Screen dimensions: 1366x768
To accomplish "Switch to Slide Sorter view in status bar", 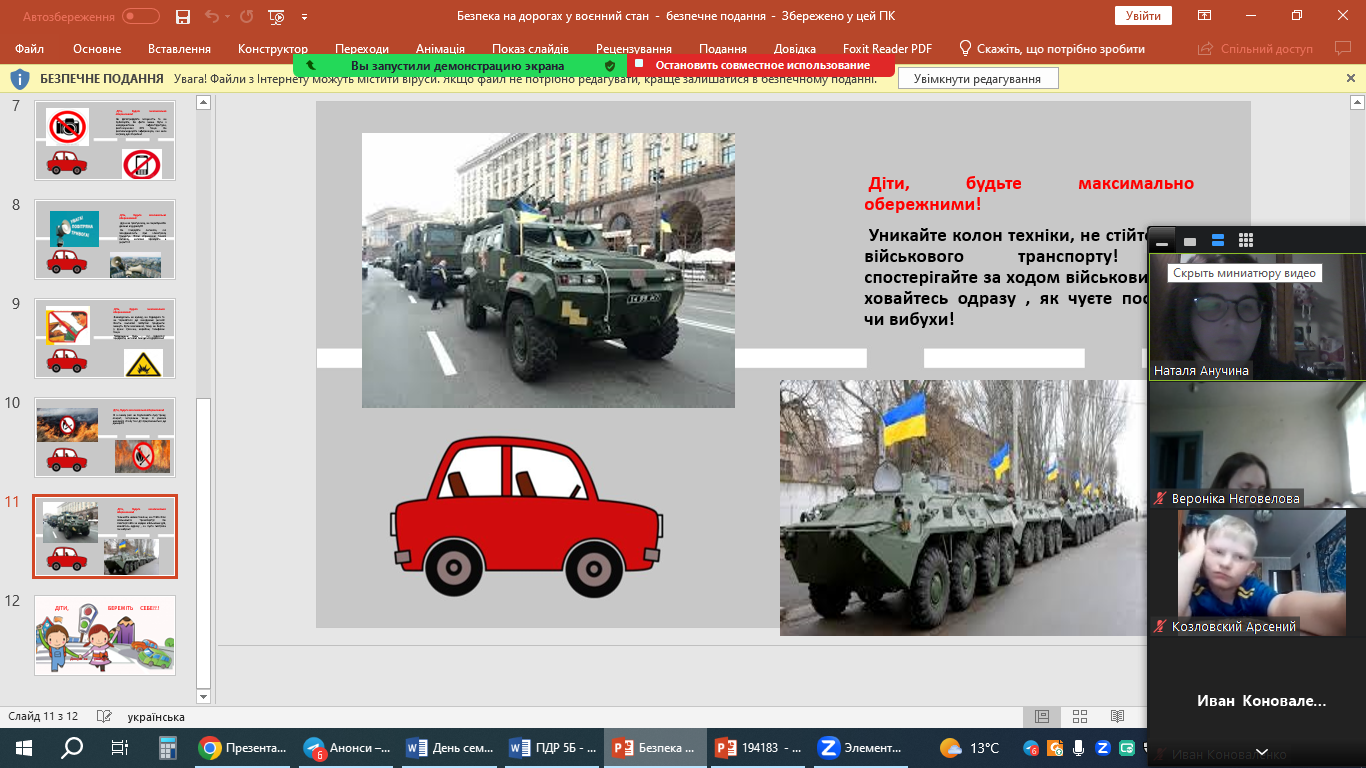I will [x=1079, y=717].
